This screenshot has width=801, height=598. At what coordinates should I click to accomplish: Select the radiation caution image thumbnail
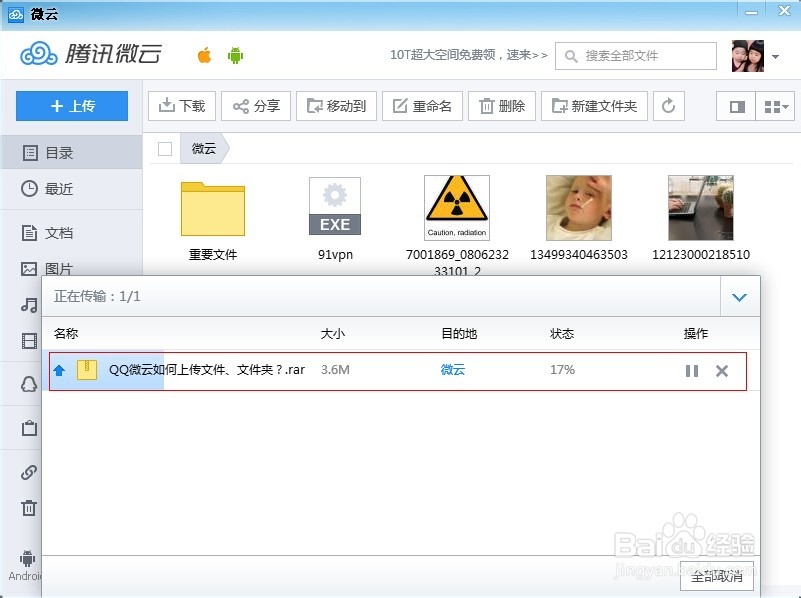(457, 208)
